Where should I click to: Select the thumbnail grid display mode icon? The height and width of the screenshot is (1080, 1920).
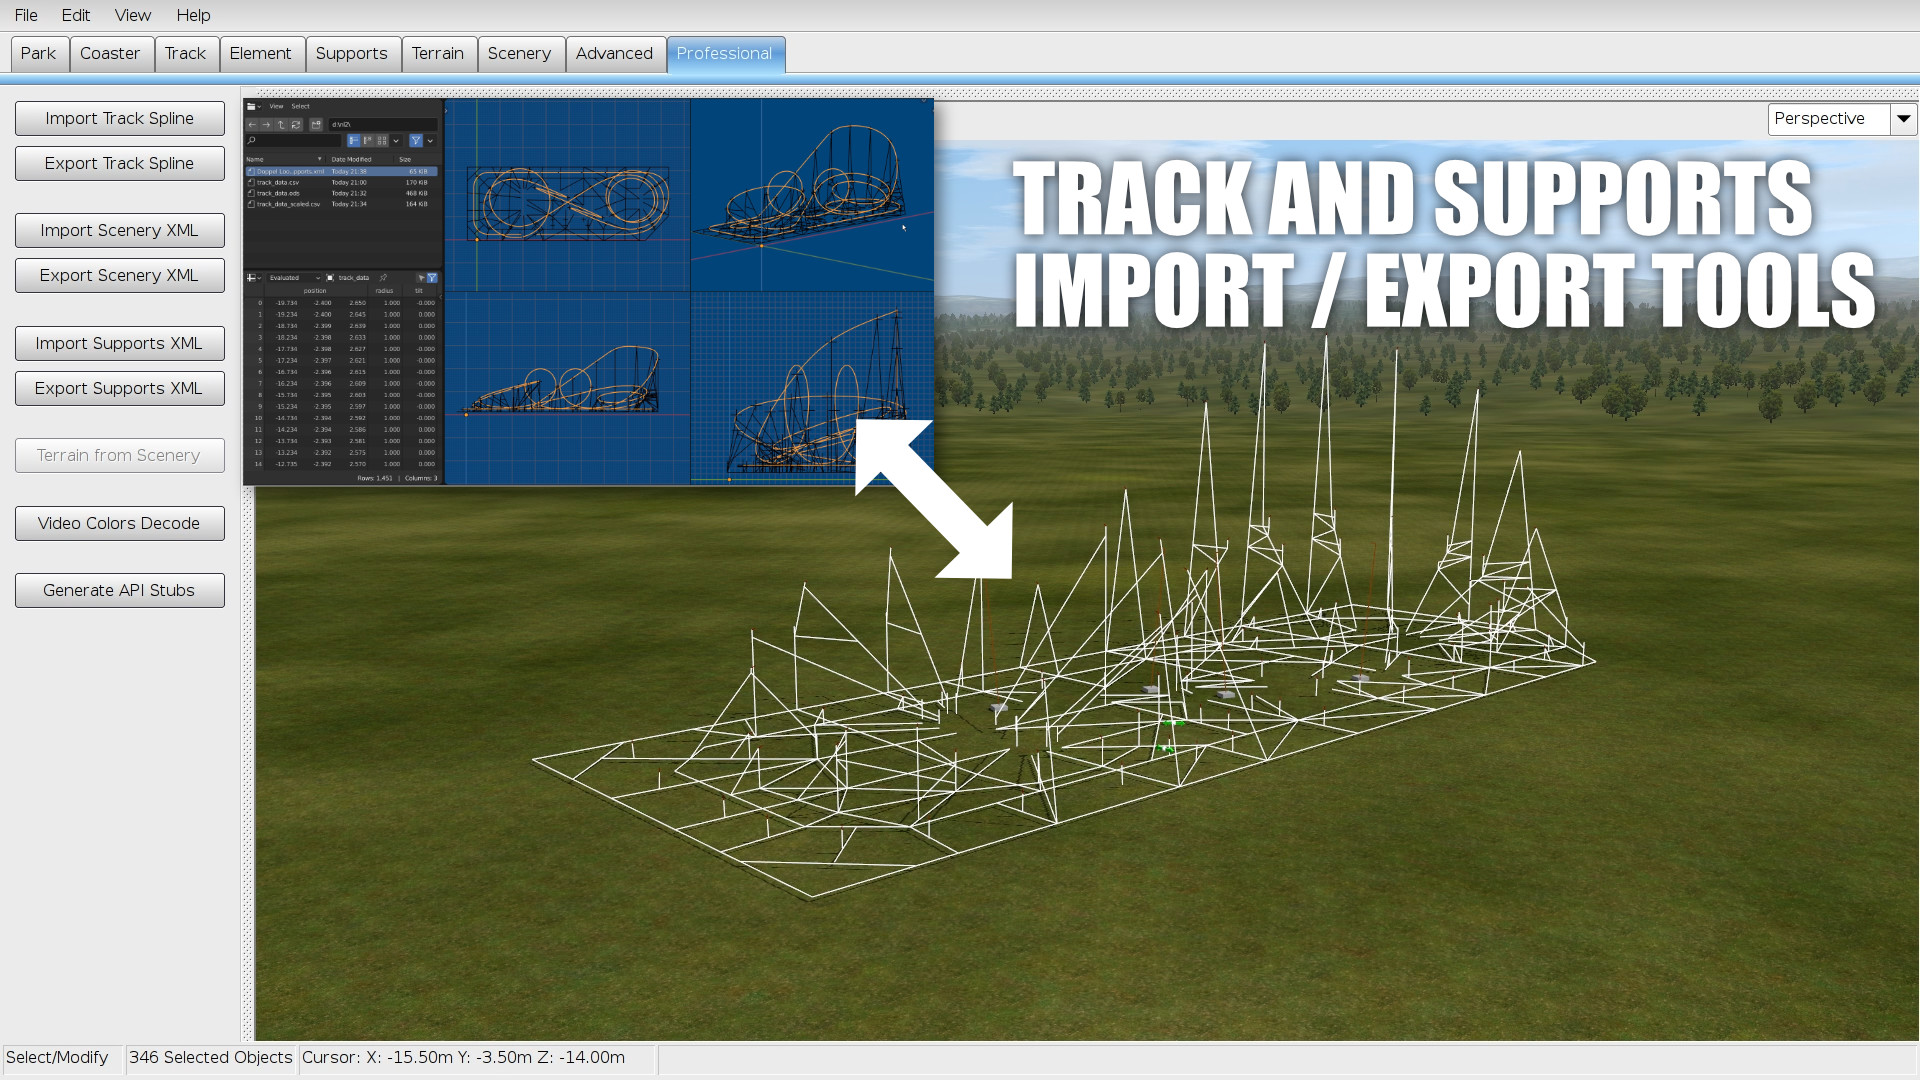382,141
